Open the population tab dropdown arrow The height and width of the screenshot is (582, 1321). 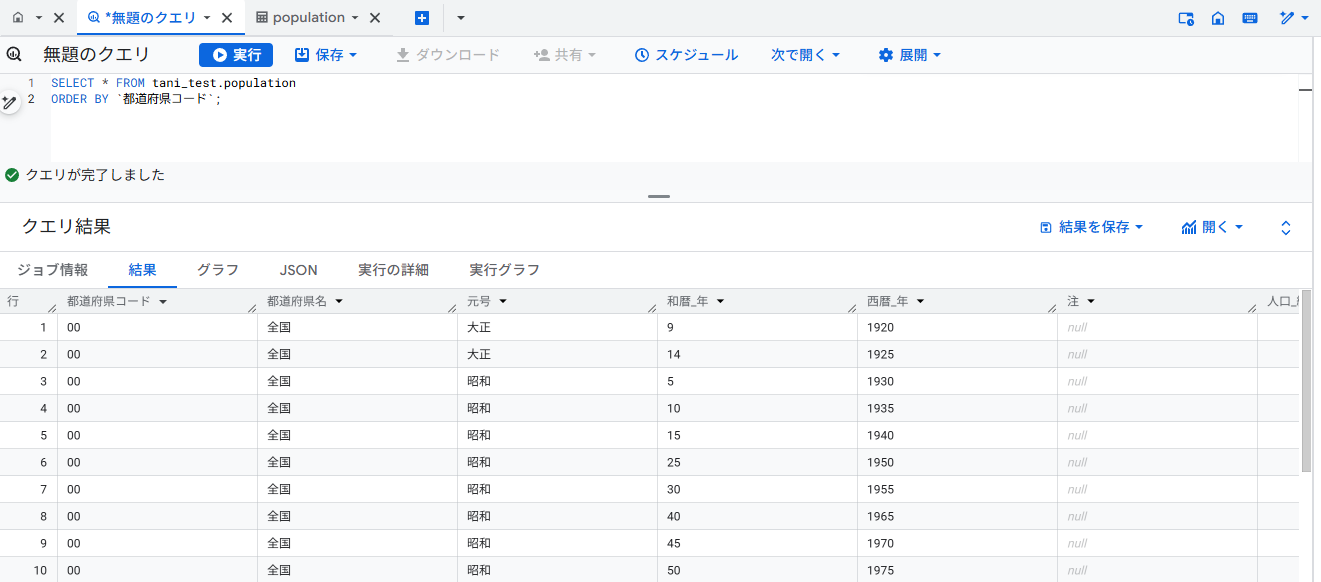pyautogui.click(x=355, y=18)
